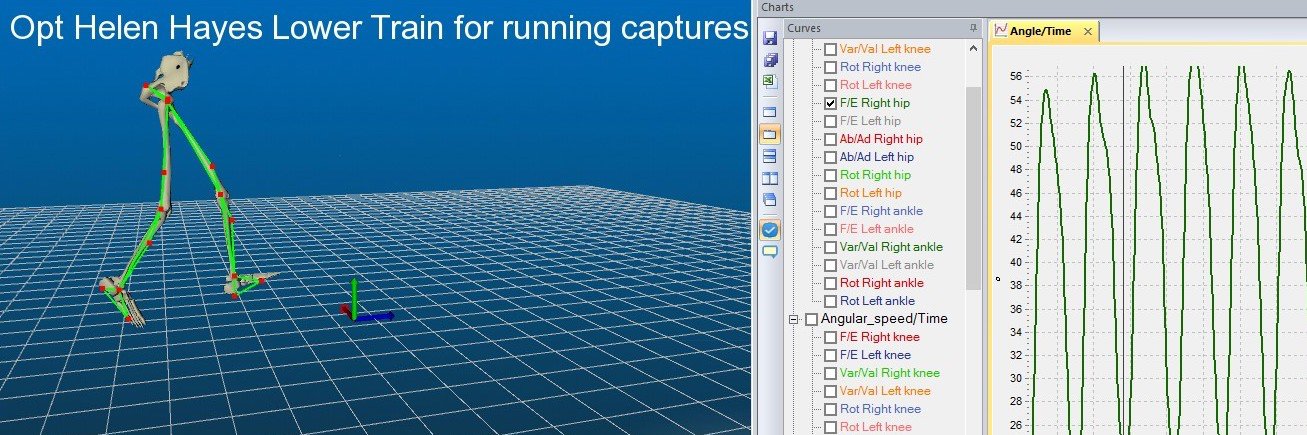Click the Charts panel title bar
Screen dimensions: 1307x435
tap(1032, 7)
